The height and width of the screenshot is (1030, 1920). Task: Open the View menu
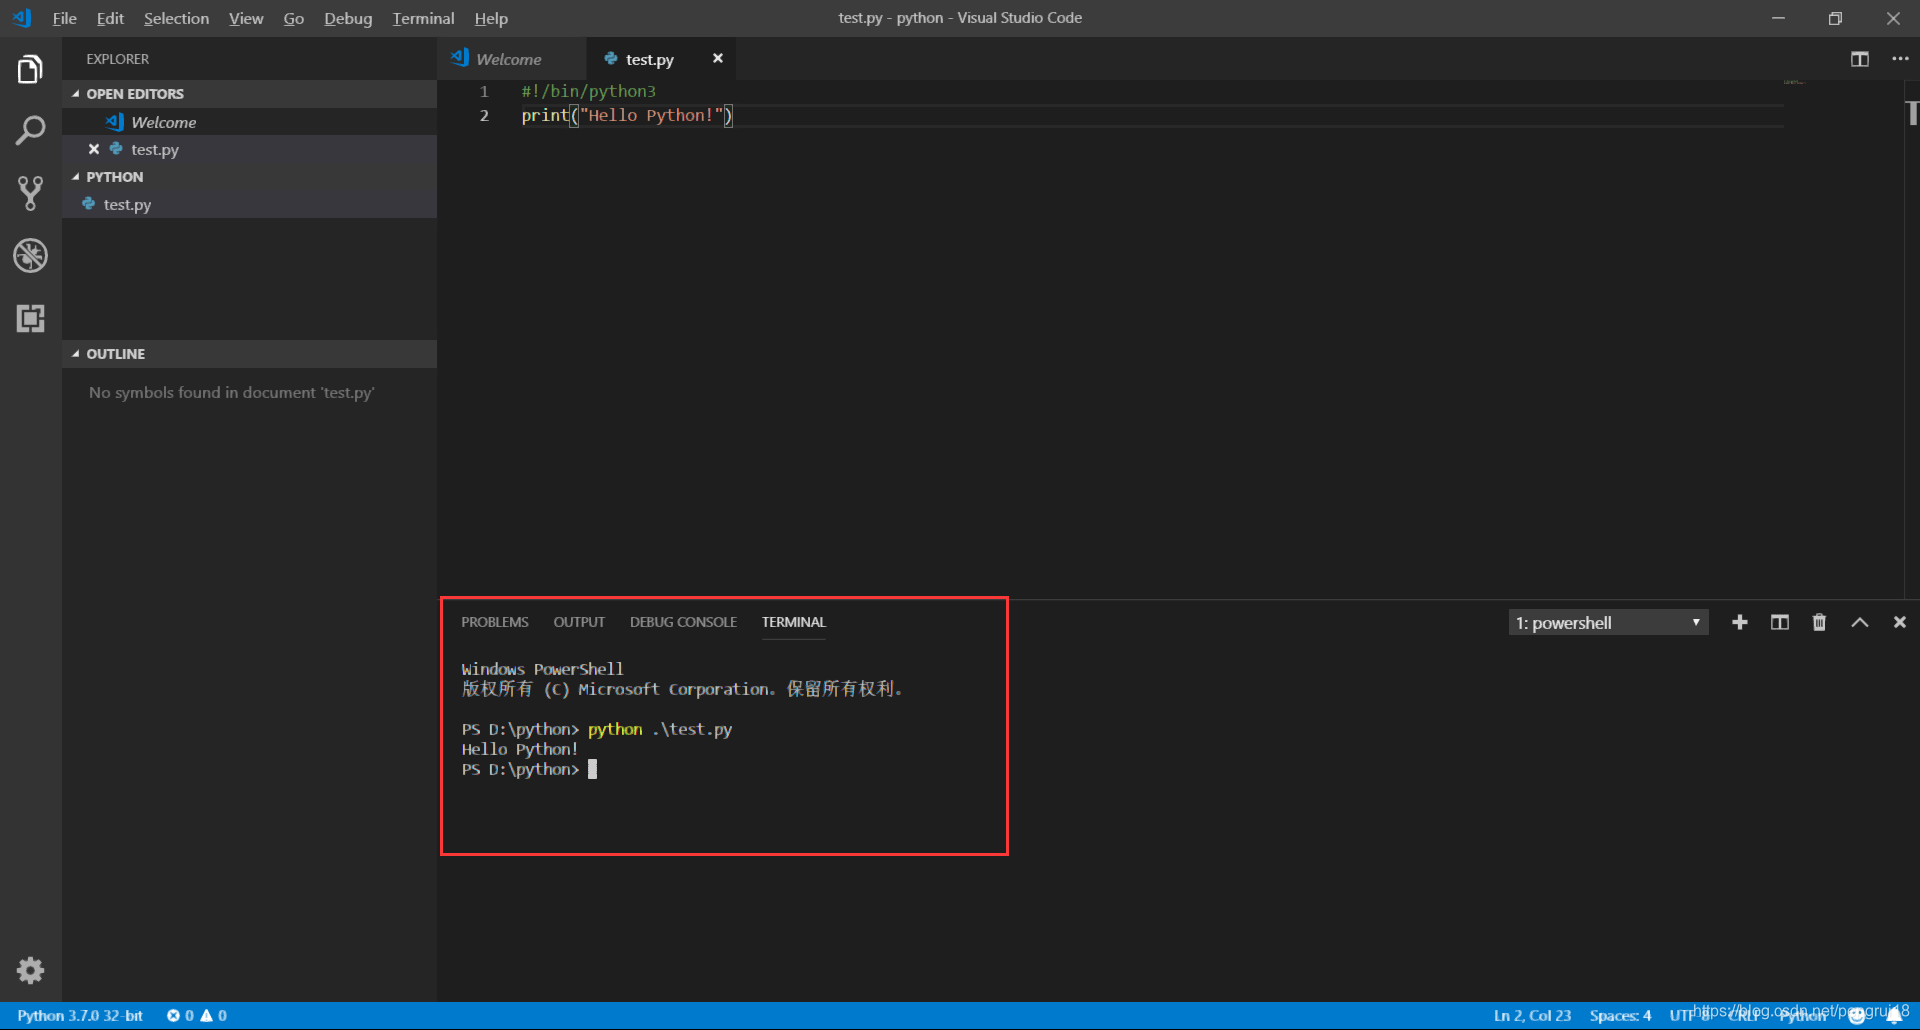(246, 18)
